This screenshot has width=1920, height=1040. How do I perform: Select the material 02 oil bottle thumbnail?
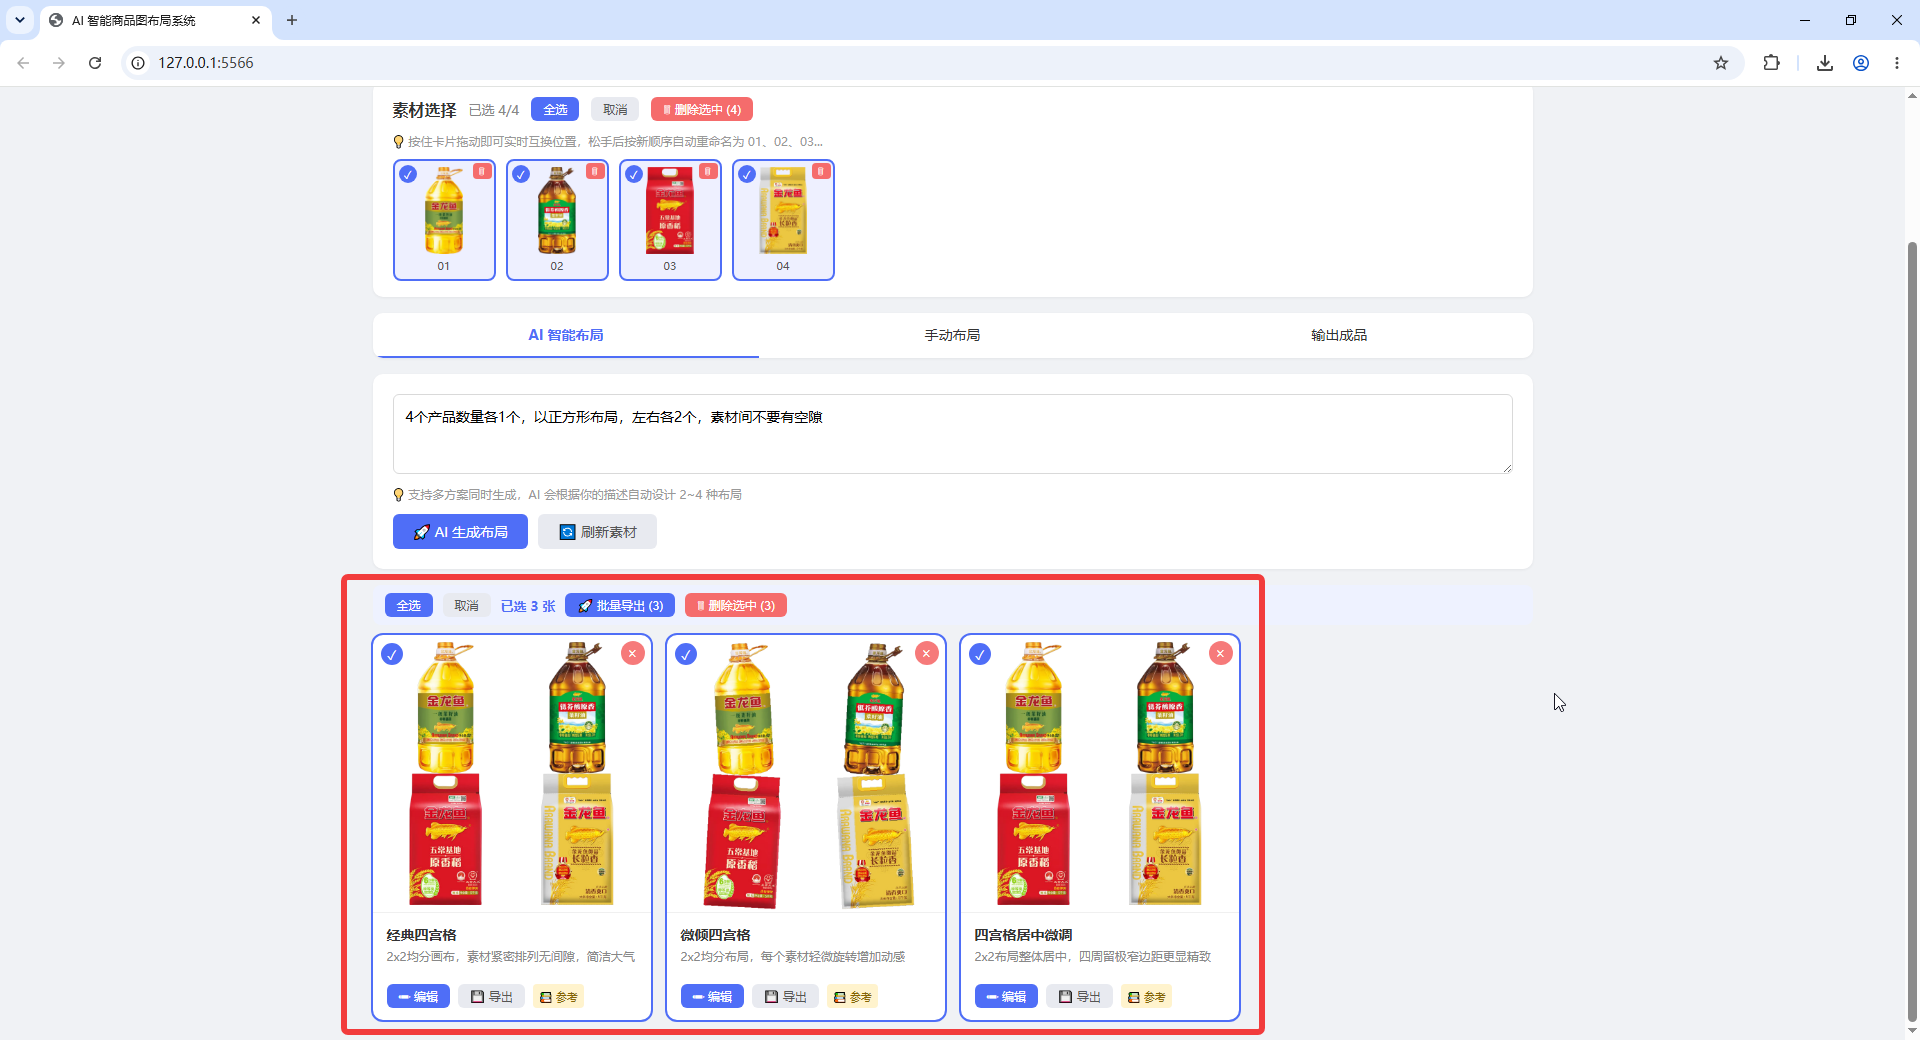pyautogui.click(x=557, y=211)
